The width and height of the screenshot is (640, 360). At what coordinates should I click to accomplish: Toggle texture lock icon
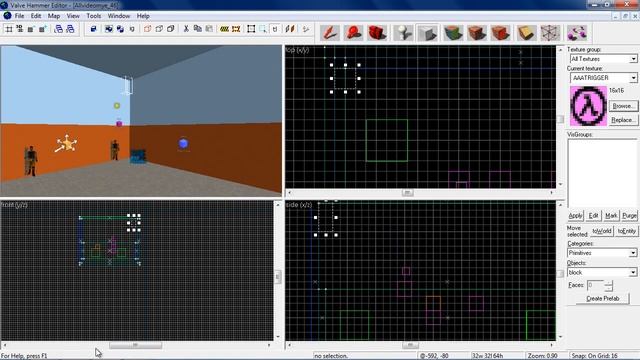[x=275, y=29]
